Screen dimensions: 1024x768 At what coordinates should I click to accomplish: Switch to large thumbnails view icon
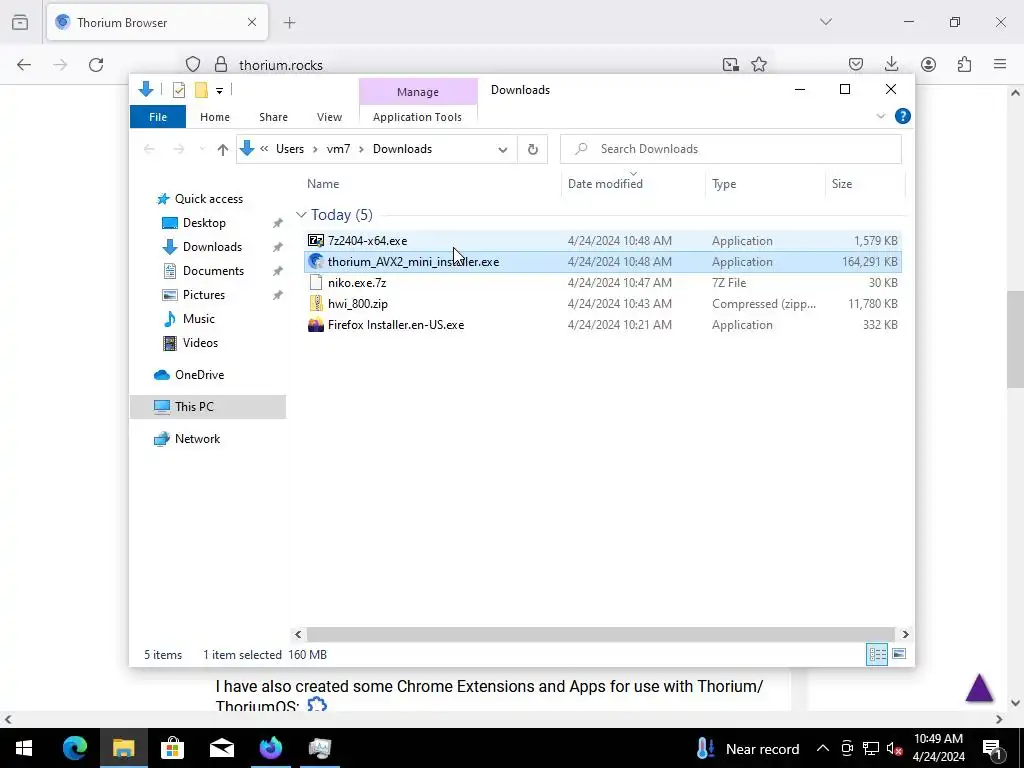tap(899, 654)
